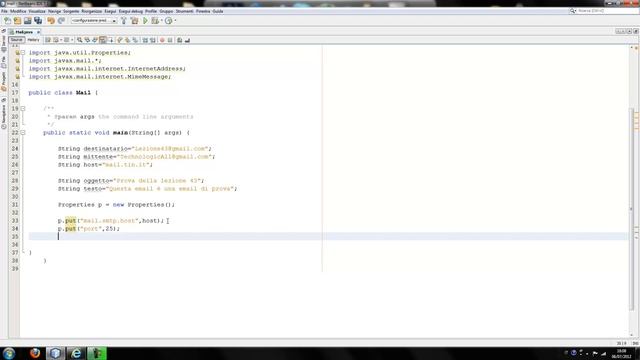
Task: Collapse the imports fold marker
Action: [x=23, y=53]
